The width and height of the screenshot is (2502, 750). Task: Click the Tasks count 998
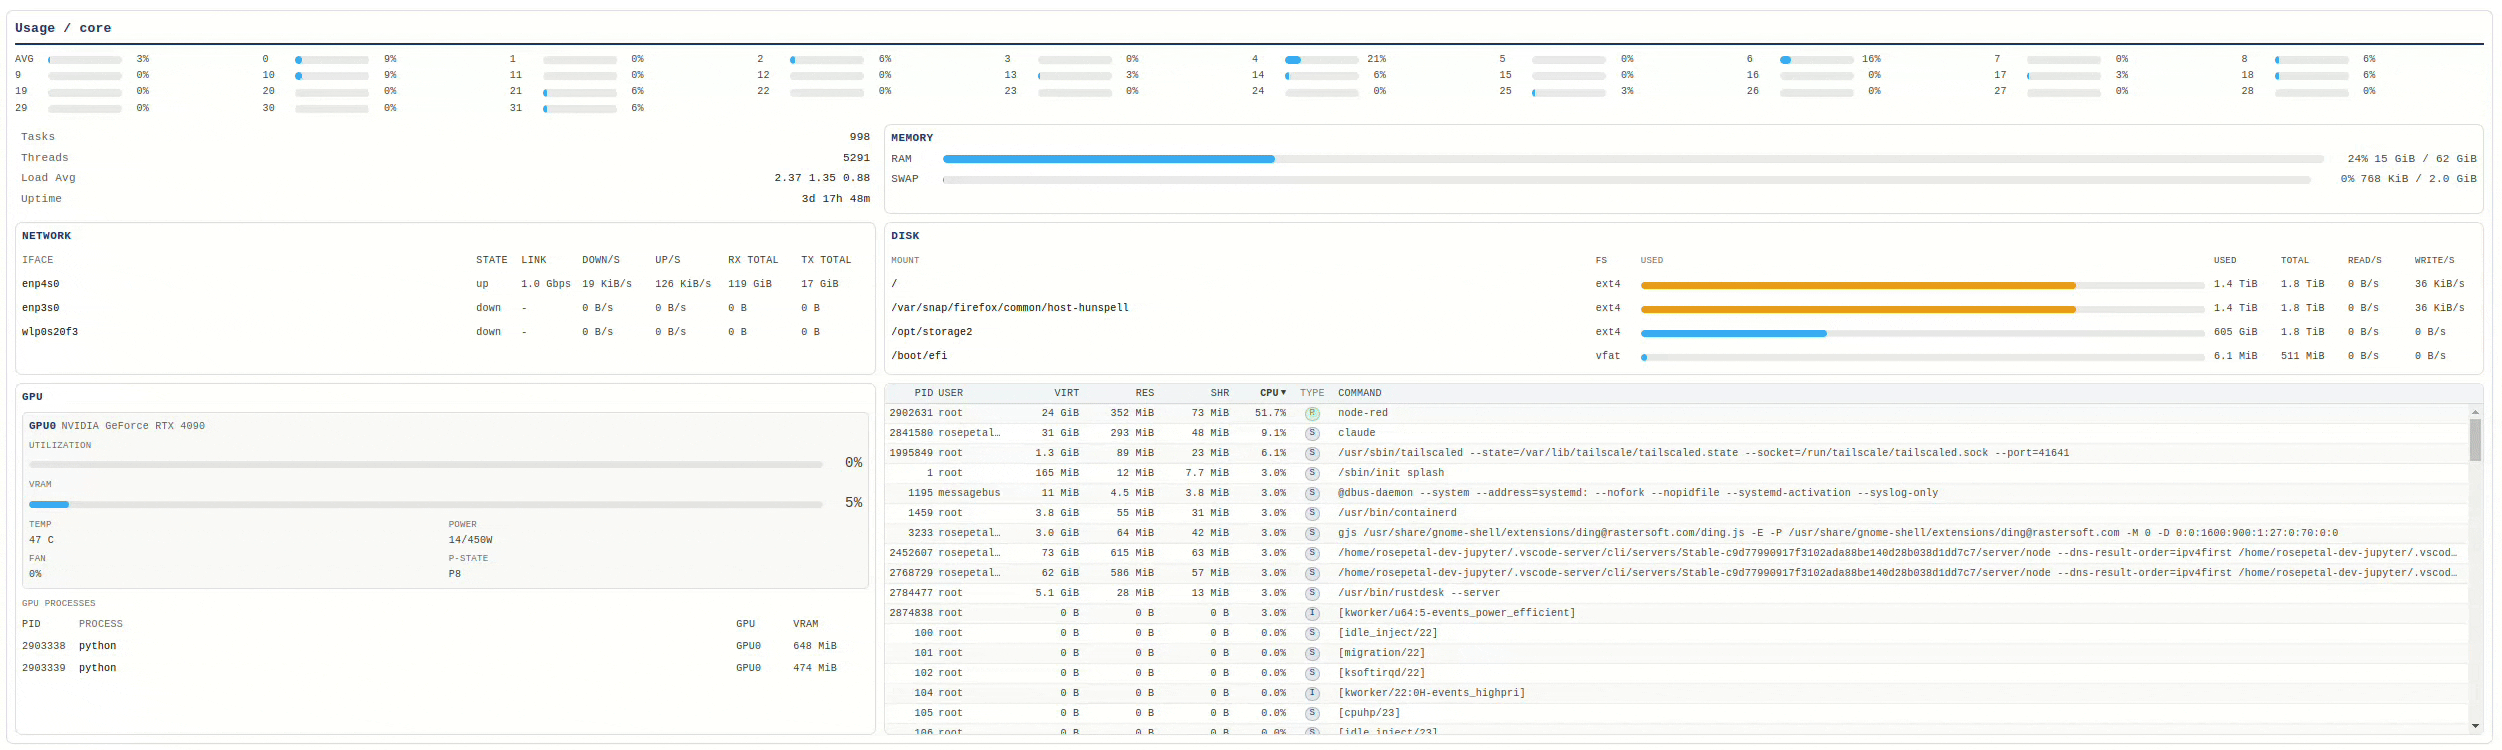coord(860,137)
